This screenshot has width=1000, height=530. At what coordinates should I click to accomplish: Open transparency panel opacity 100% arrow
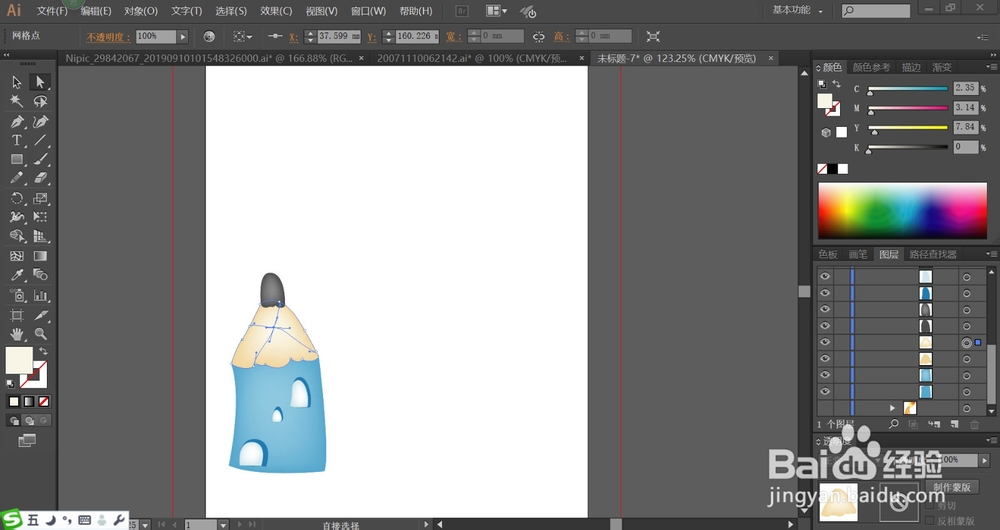click(x=984, y=460)
